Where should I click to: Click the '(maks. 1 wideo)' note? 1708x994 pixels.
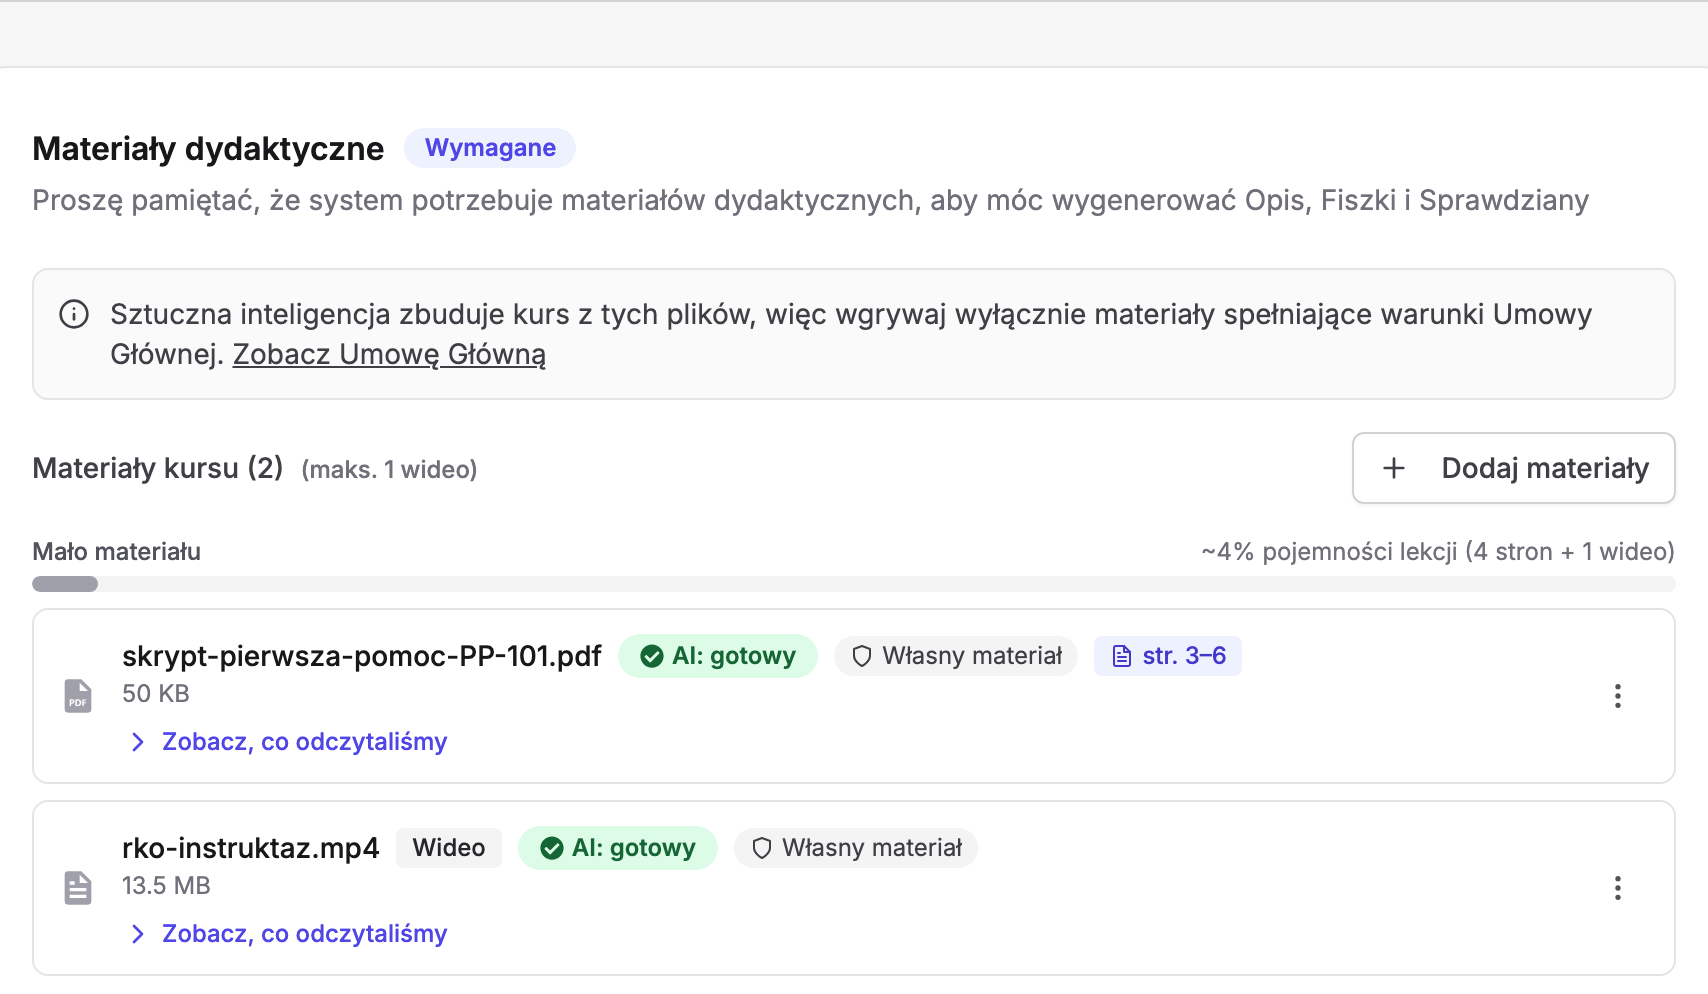(389, 470)
